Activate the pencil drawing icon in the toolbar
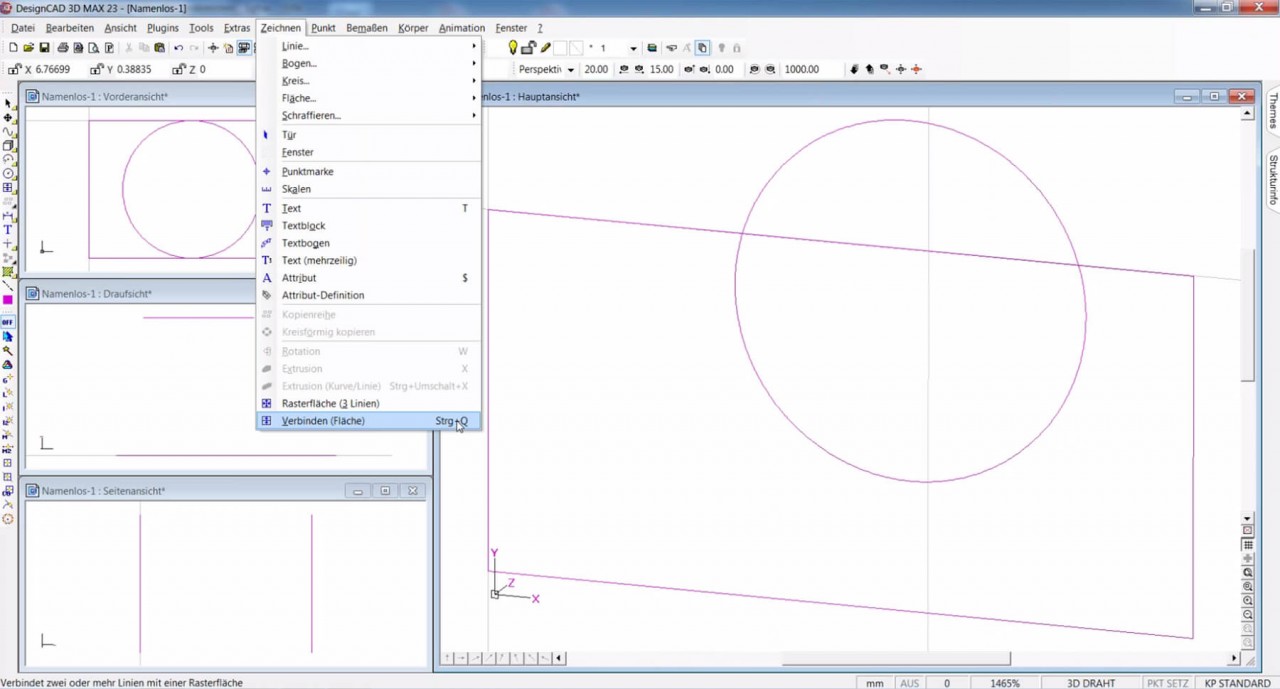The width and height of the screenshot is (1280, 689). (545, 47)
